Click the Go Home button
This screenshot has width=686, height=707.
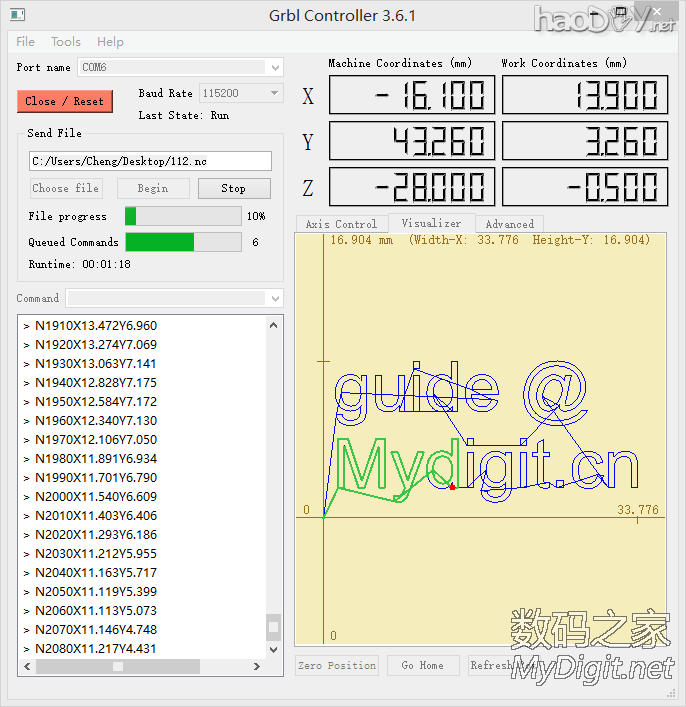pos(422,666)
